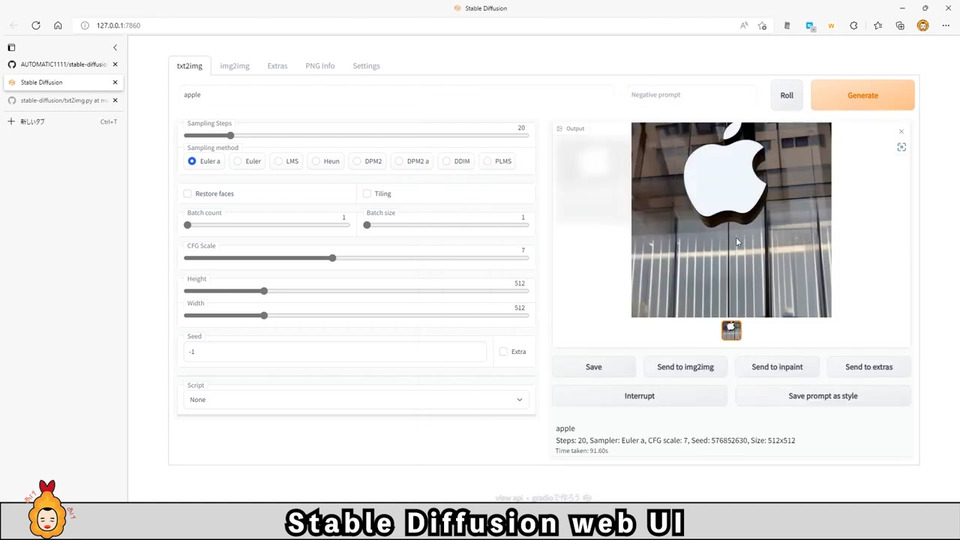Viewport: 960px width, 540px height.
Task: Select DPM2 sampling method
Action: click(367, 161)
